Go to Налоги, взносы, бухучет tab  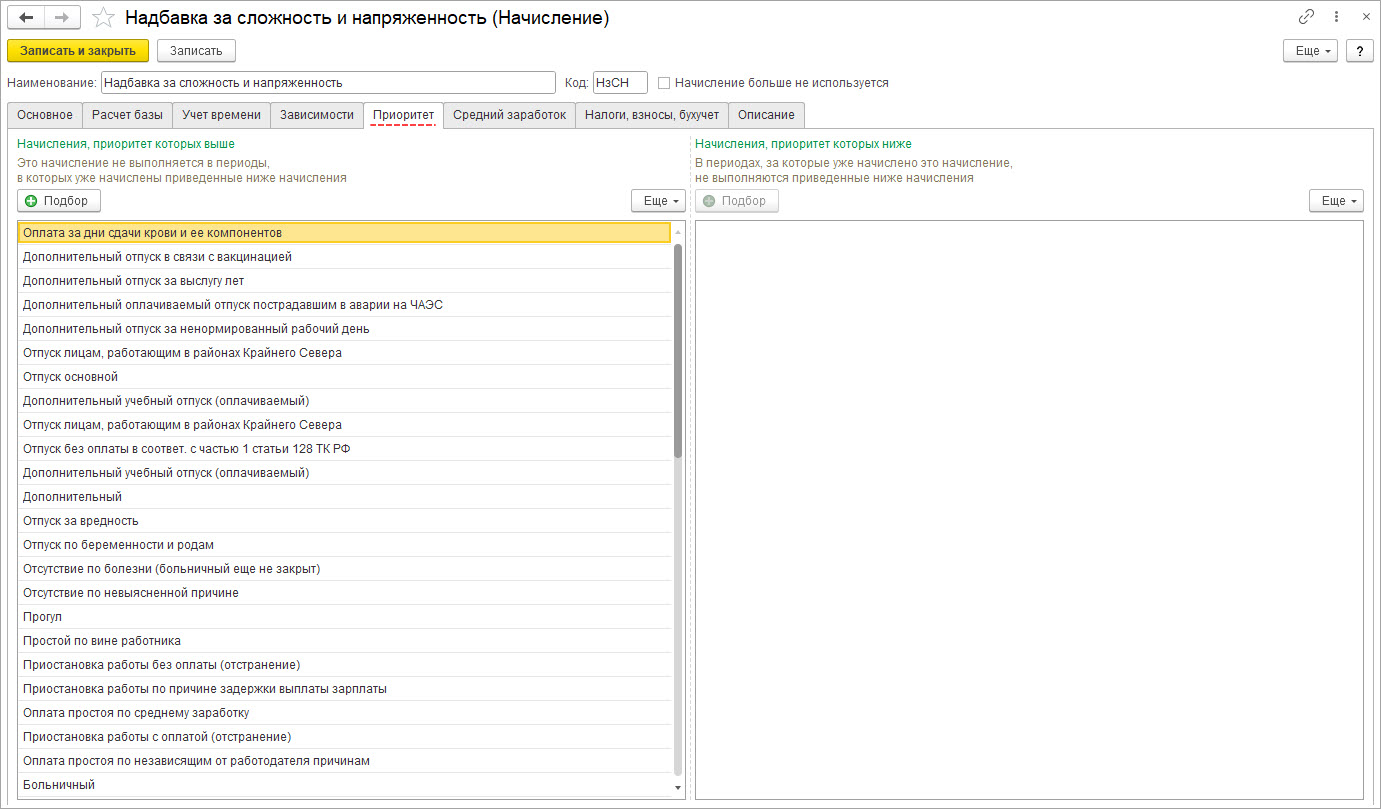pyautogui.click(x=652, y=115)
